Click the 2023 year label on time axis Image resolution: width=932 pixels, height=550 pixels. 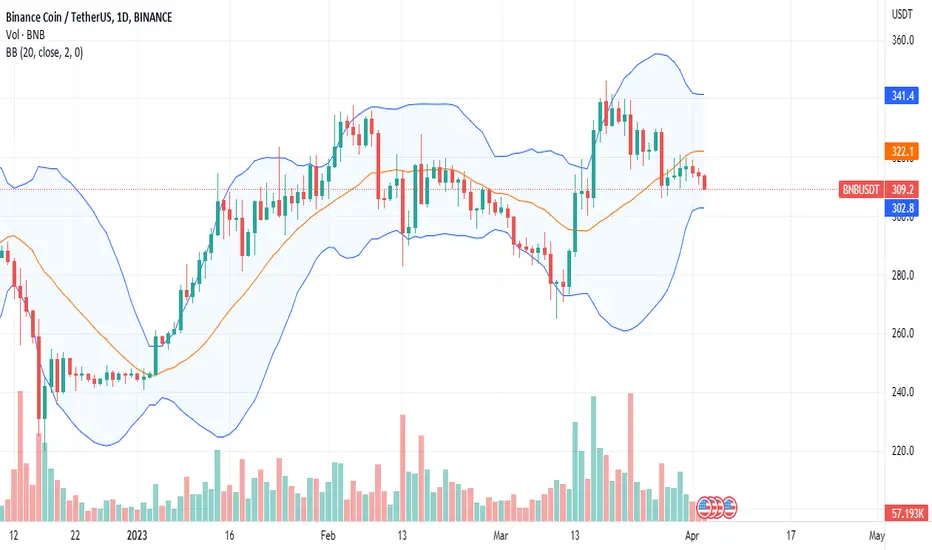[x=137, y=536]
